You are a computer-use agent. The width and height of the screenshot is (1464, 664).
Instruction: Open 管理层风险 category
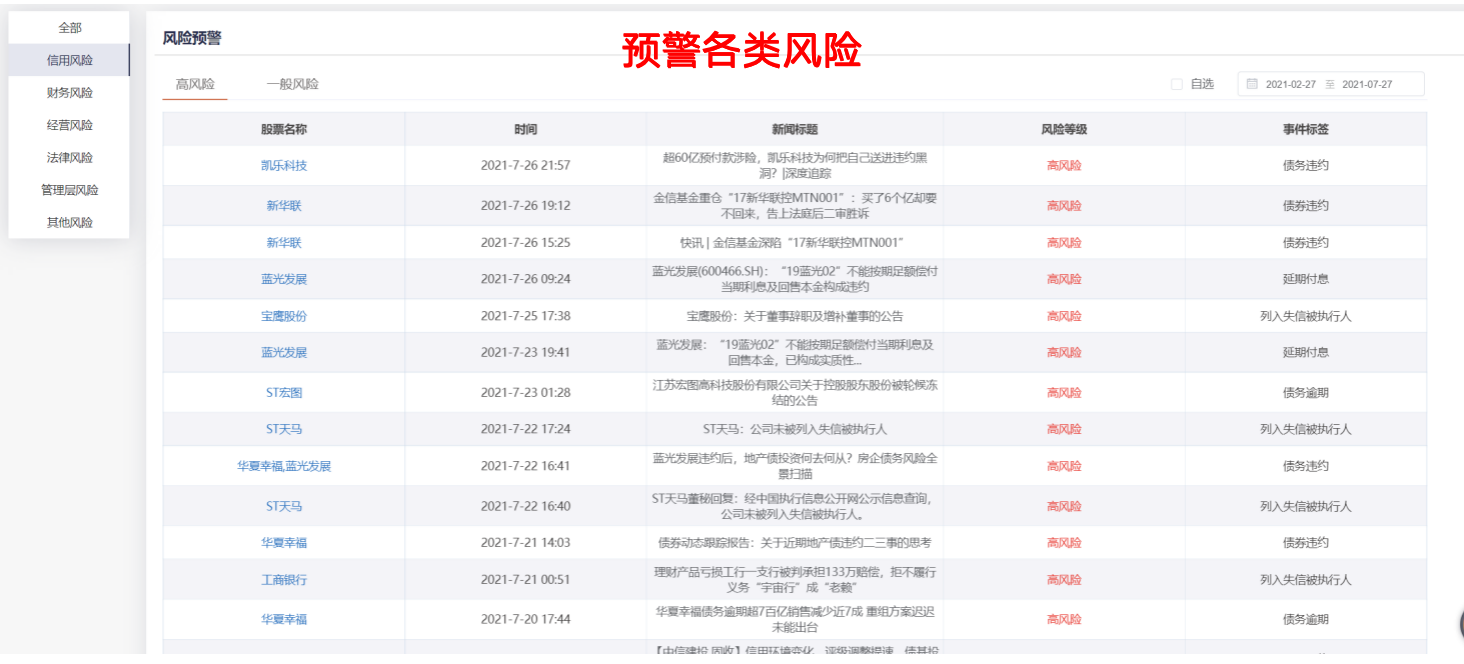[69, 190]
